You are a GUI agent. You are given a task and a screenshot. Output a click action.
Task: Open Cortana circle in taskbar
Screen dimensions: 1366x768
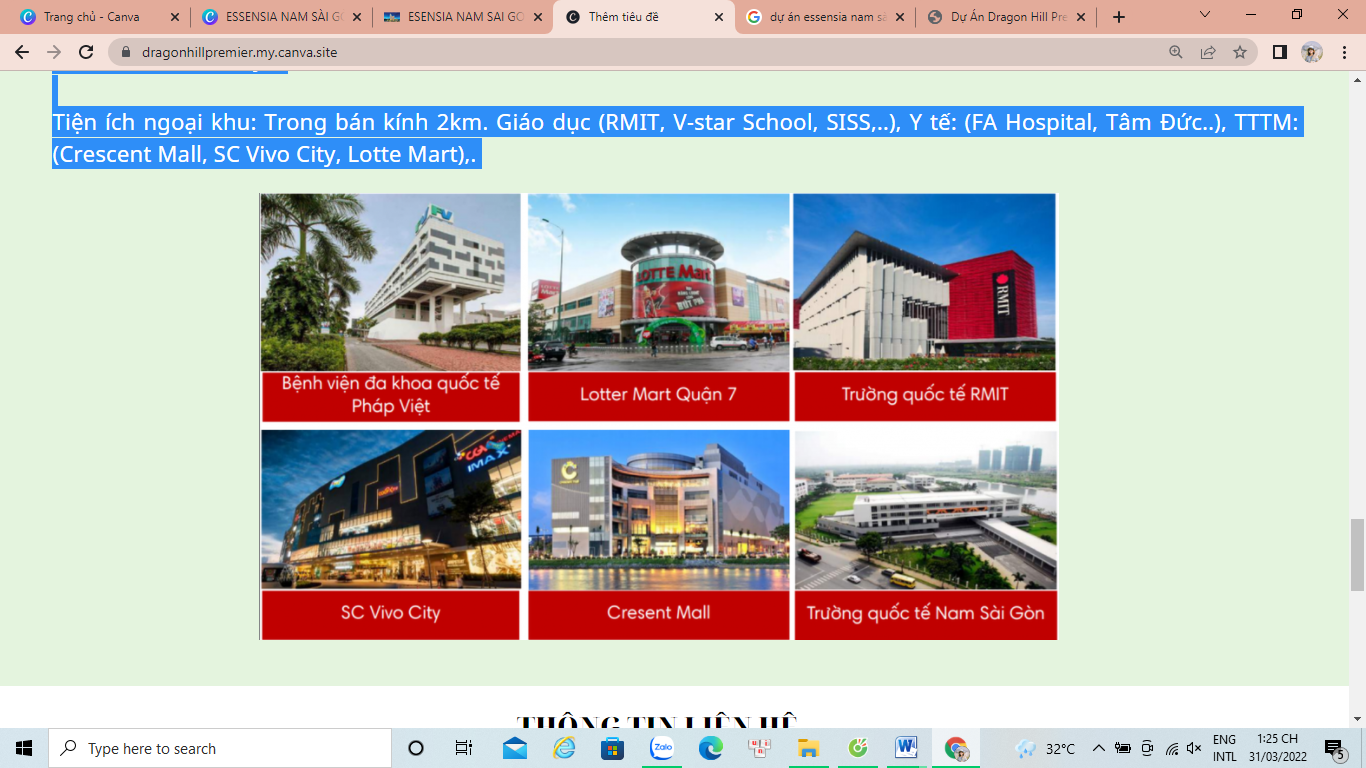tap(416, 748)
